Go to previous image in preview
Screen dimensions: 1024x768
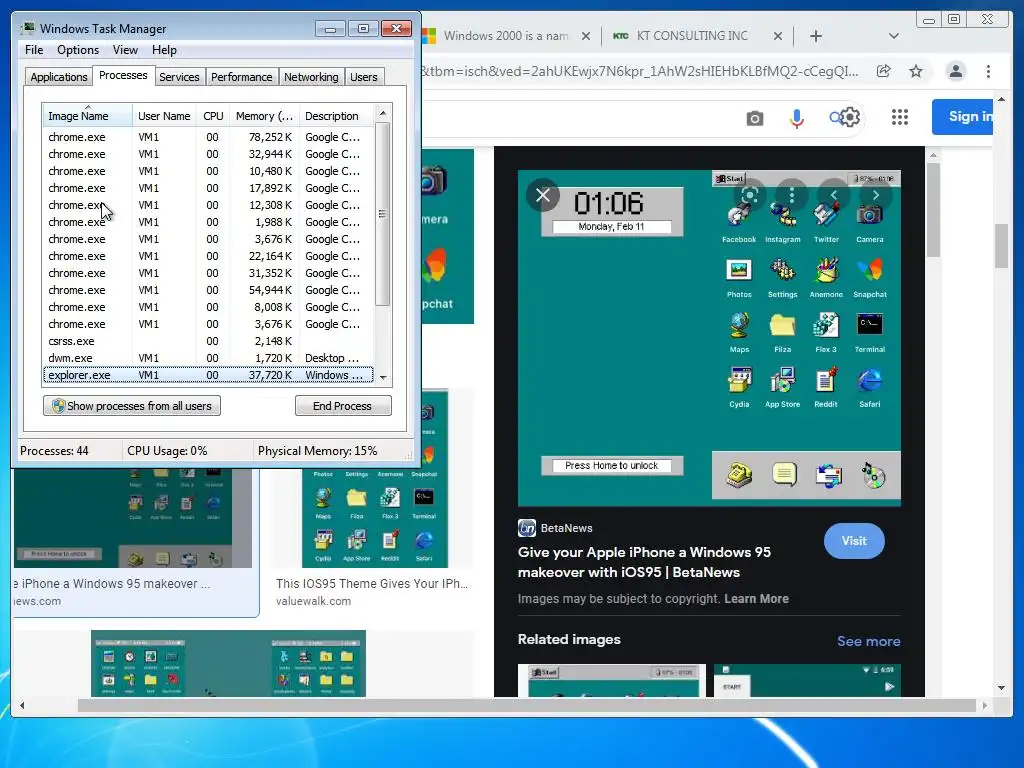click(833, 195)
